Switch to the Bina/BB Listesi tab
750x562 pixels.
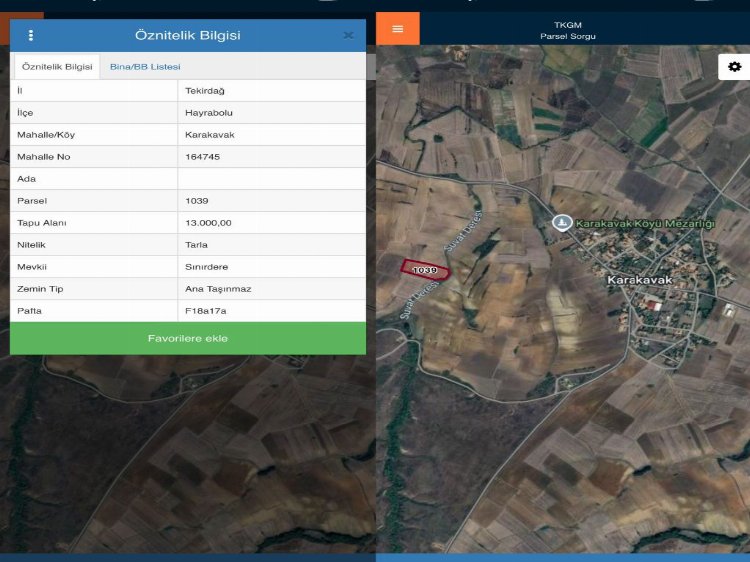click(x=145, y=67)
